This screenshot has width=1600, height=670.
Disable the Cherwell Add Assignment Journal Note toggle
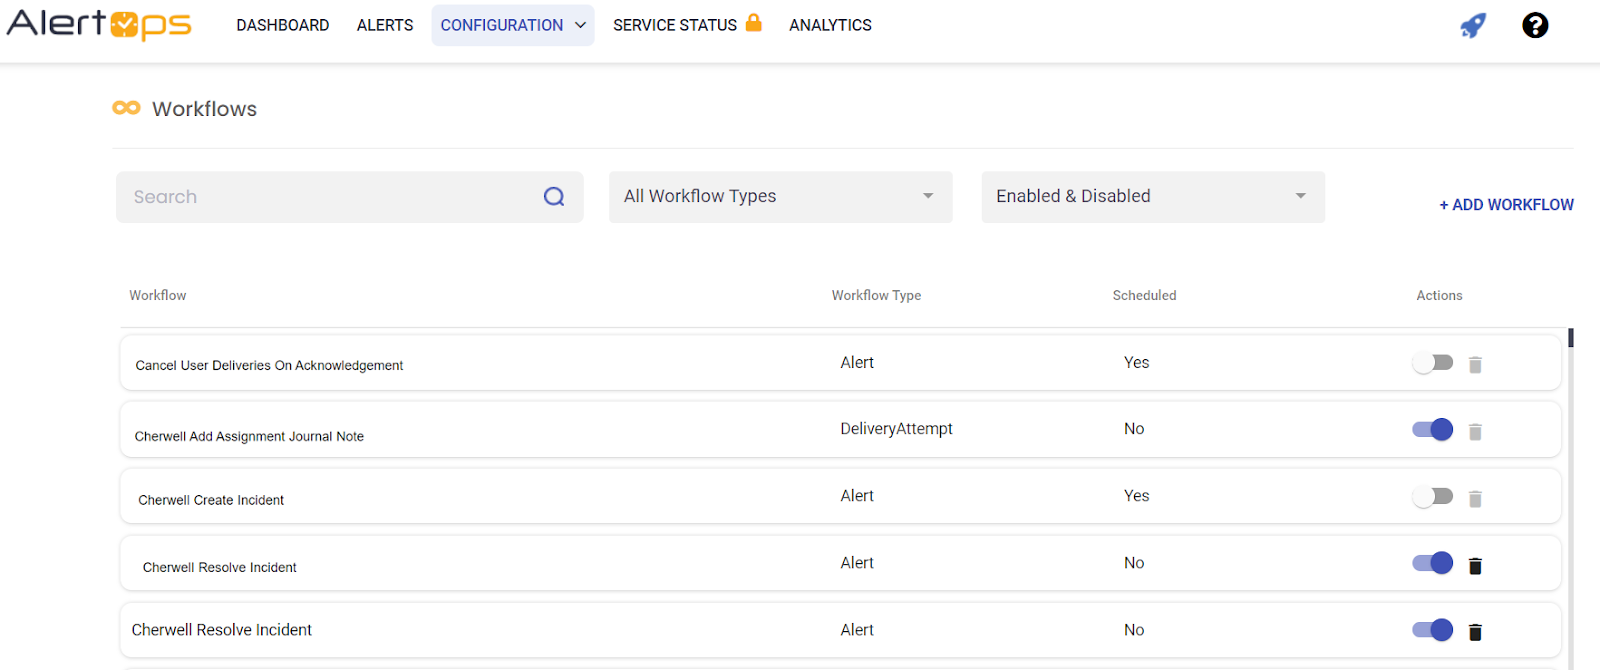[1432, 429]
